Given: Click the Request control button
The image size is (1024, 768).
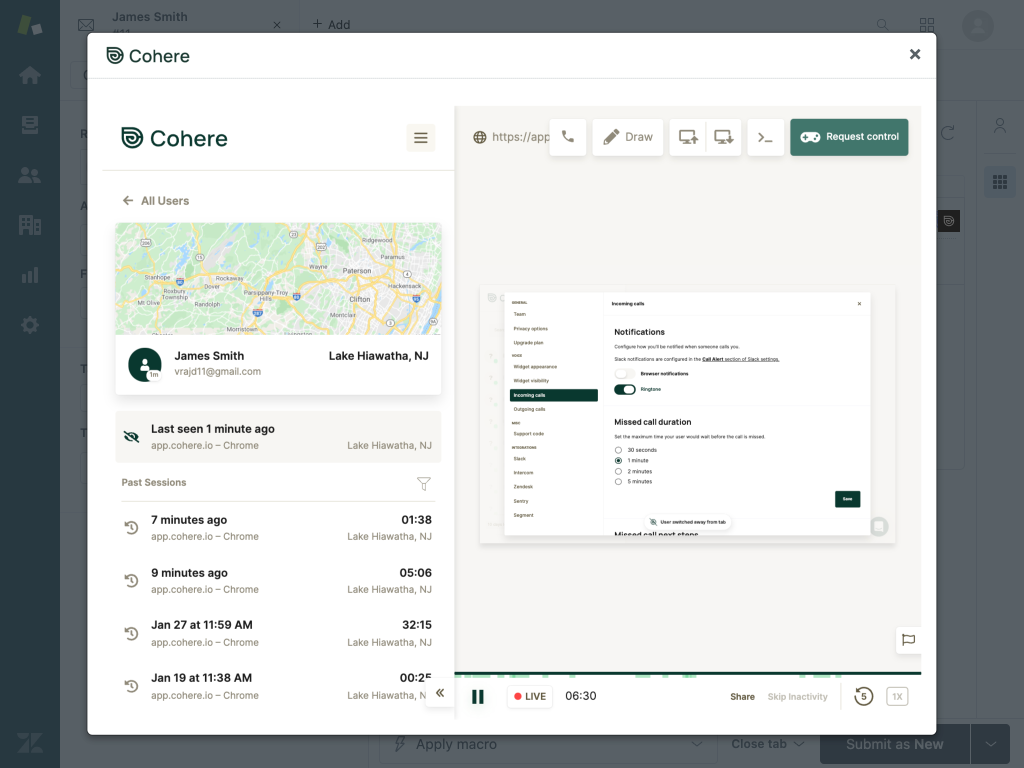Looking at the screenshot, I should pyautogui.click(x=849, y=136).
